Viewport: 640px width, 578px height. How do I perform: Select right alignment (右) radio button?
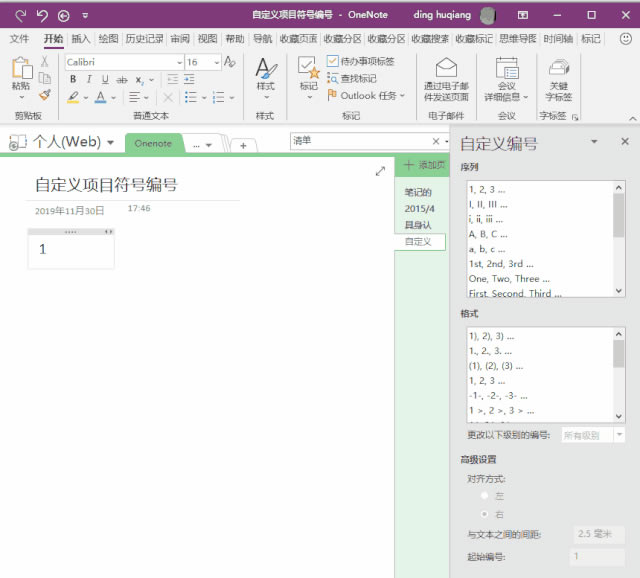pyautogui.click(x=484, y=514)
